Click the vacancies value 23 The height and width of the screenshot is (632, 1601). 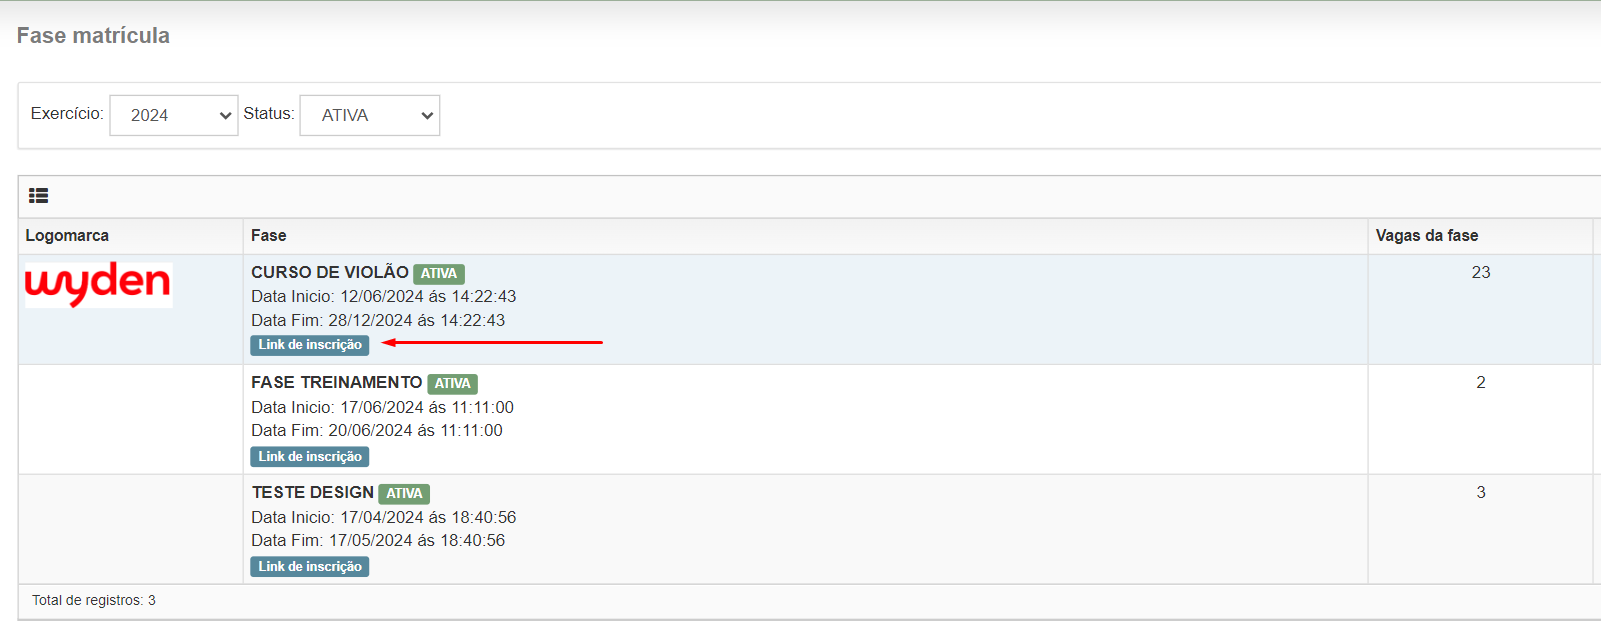(x=1481, y=272)
